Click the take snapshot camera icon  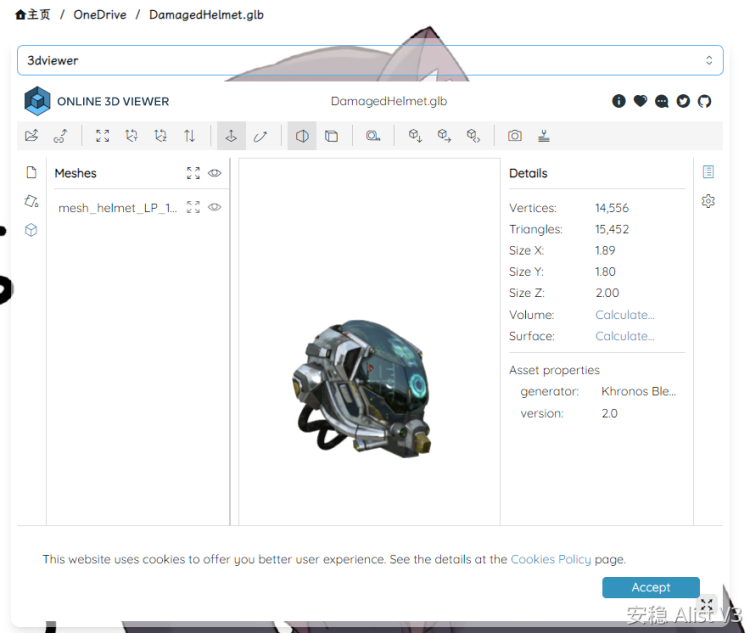(x=515, y=136)
